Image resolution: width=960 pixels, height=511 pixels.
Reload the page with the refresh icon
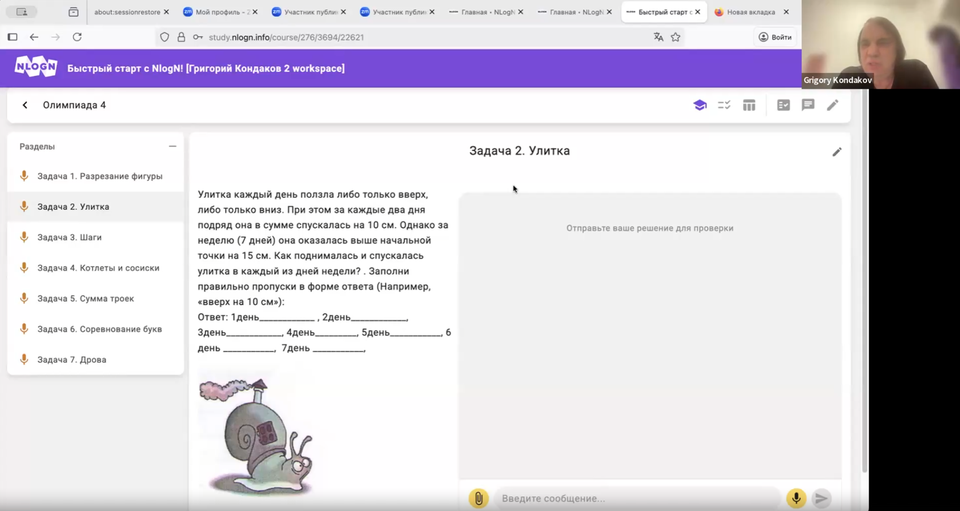[77, 37]
